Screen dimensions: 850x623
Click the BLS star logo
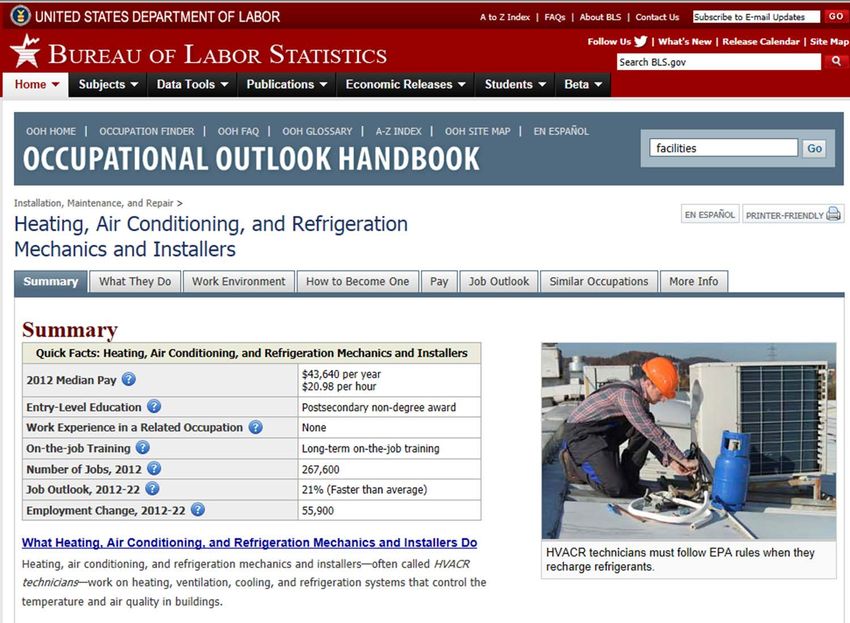25,51
